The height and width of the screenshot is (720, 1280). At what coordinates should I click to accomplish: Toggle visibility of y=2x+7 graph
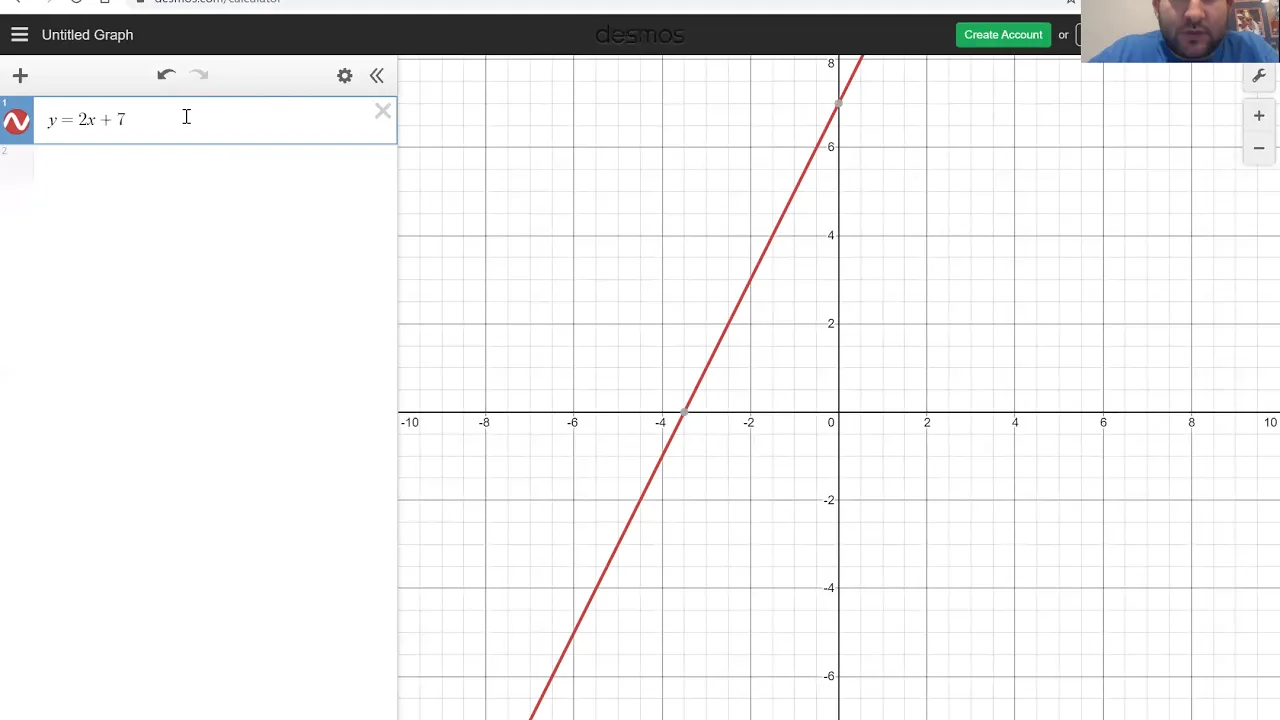coord(16,122)
